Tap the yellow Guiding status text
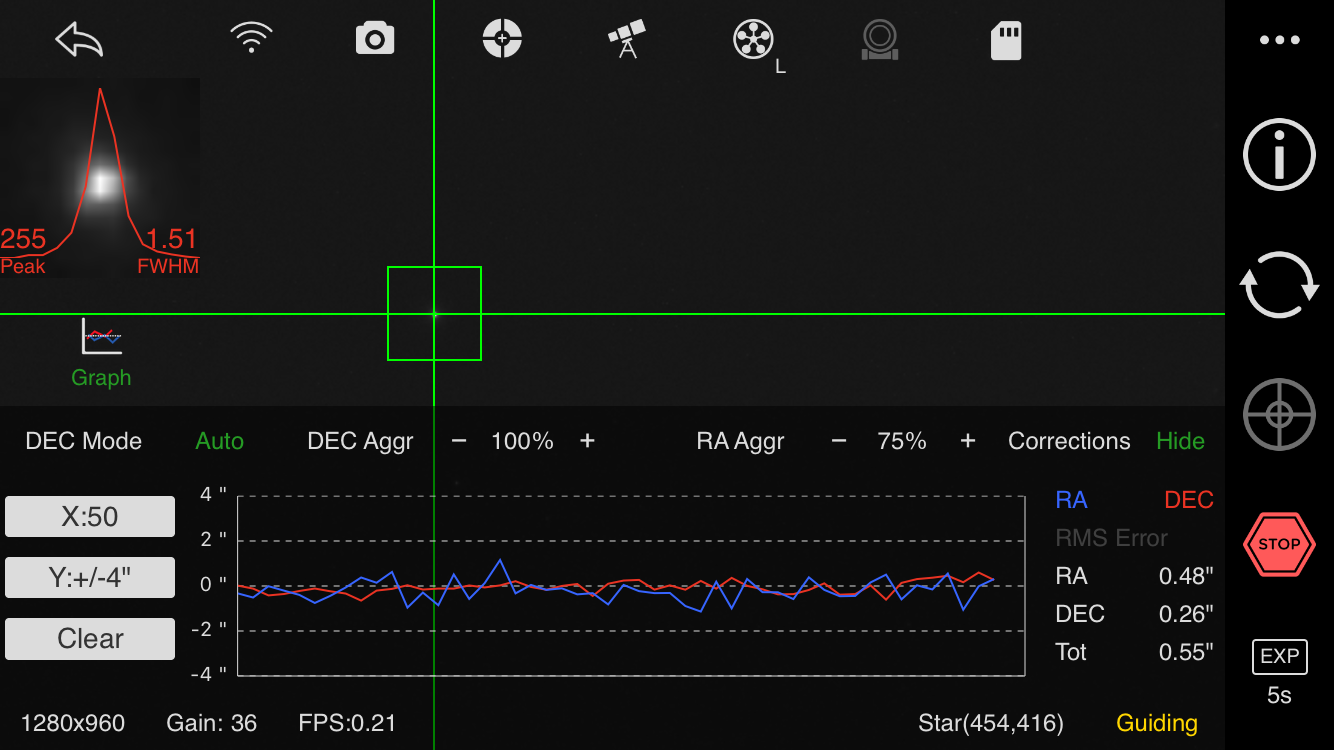Screen dimensions: 1334x750 pyautogui.click(x=1157, y=723)
